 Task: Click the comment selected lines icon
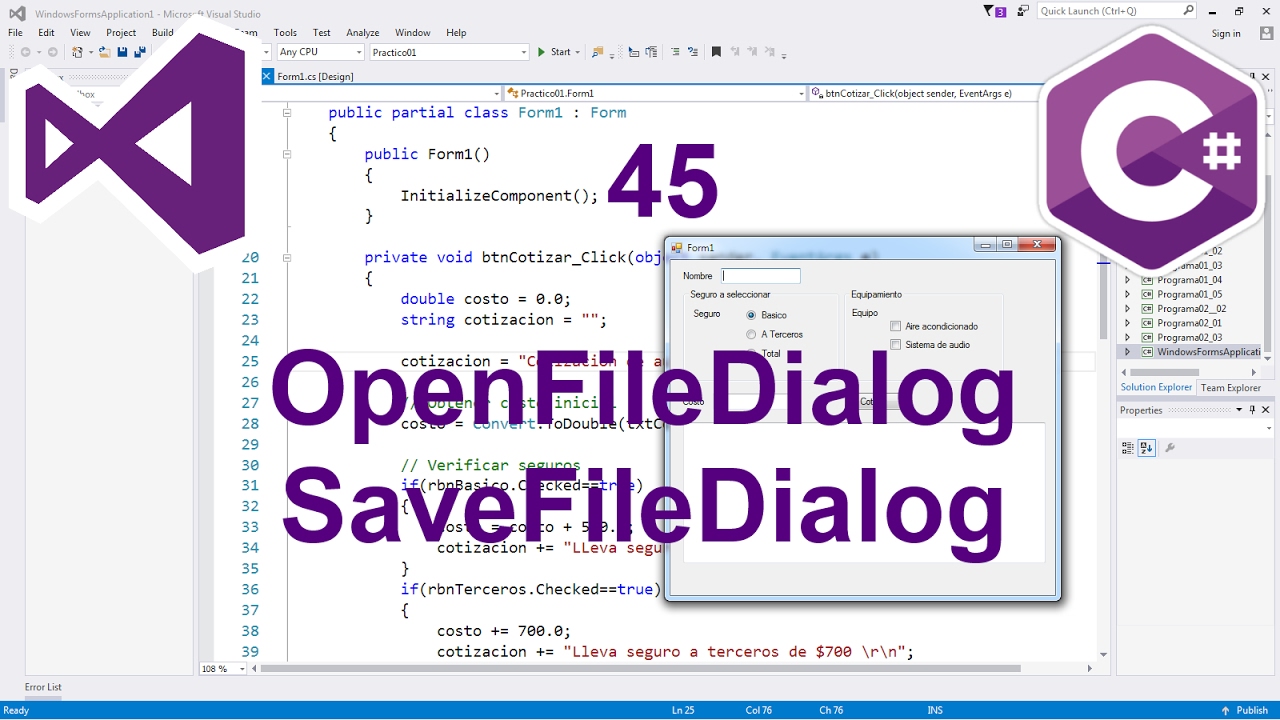coord(675,52)
